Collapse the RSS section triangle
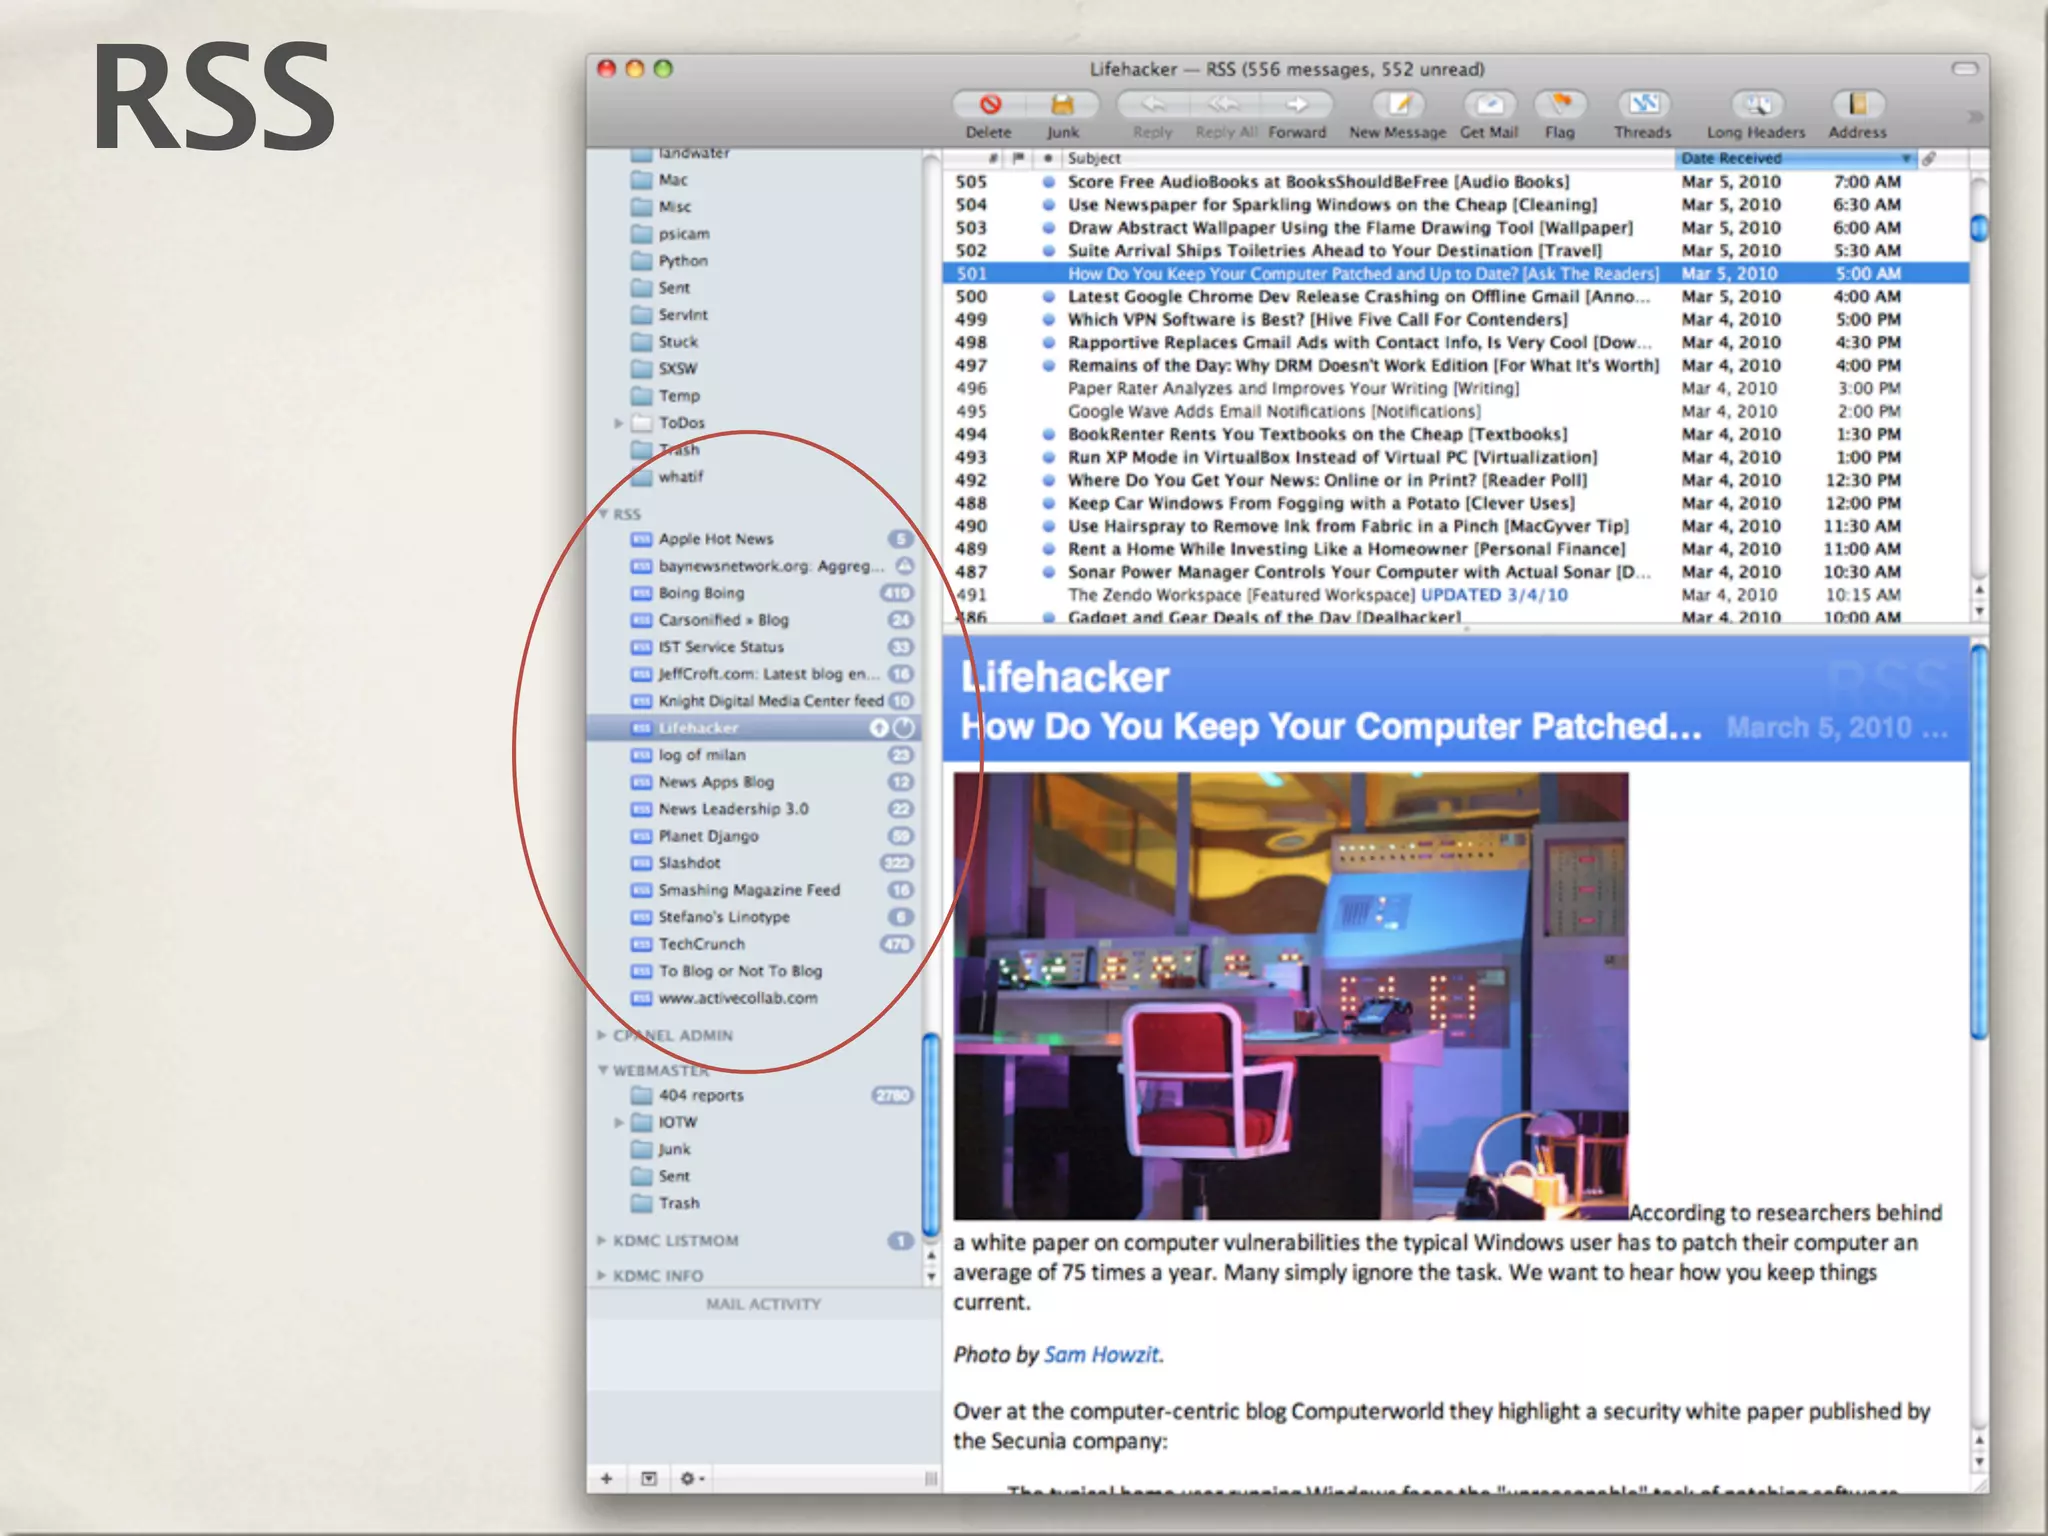The width and height of the screenshot is (2048, 1536). pos(604,514)
